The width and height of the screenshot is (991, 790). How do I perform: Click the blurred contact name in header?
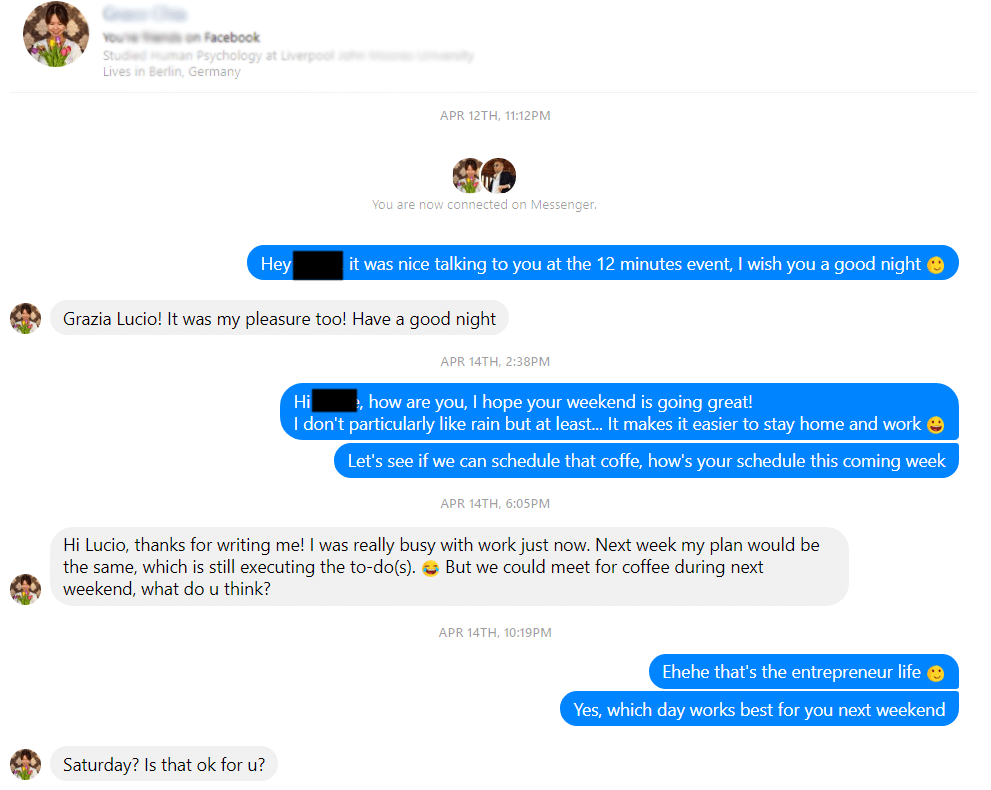(x=145, y=13)
